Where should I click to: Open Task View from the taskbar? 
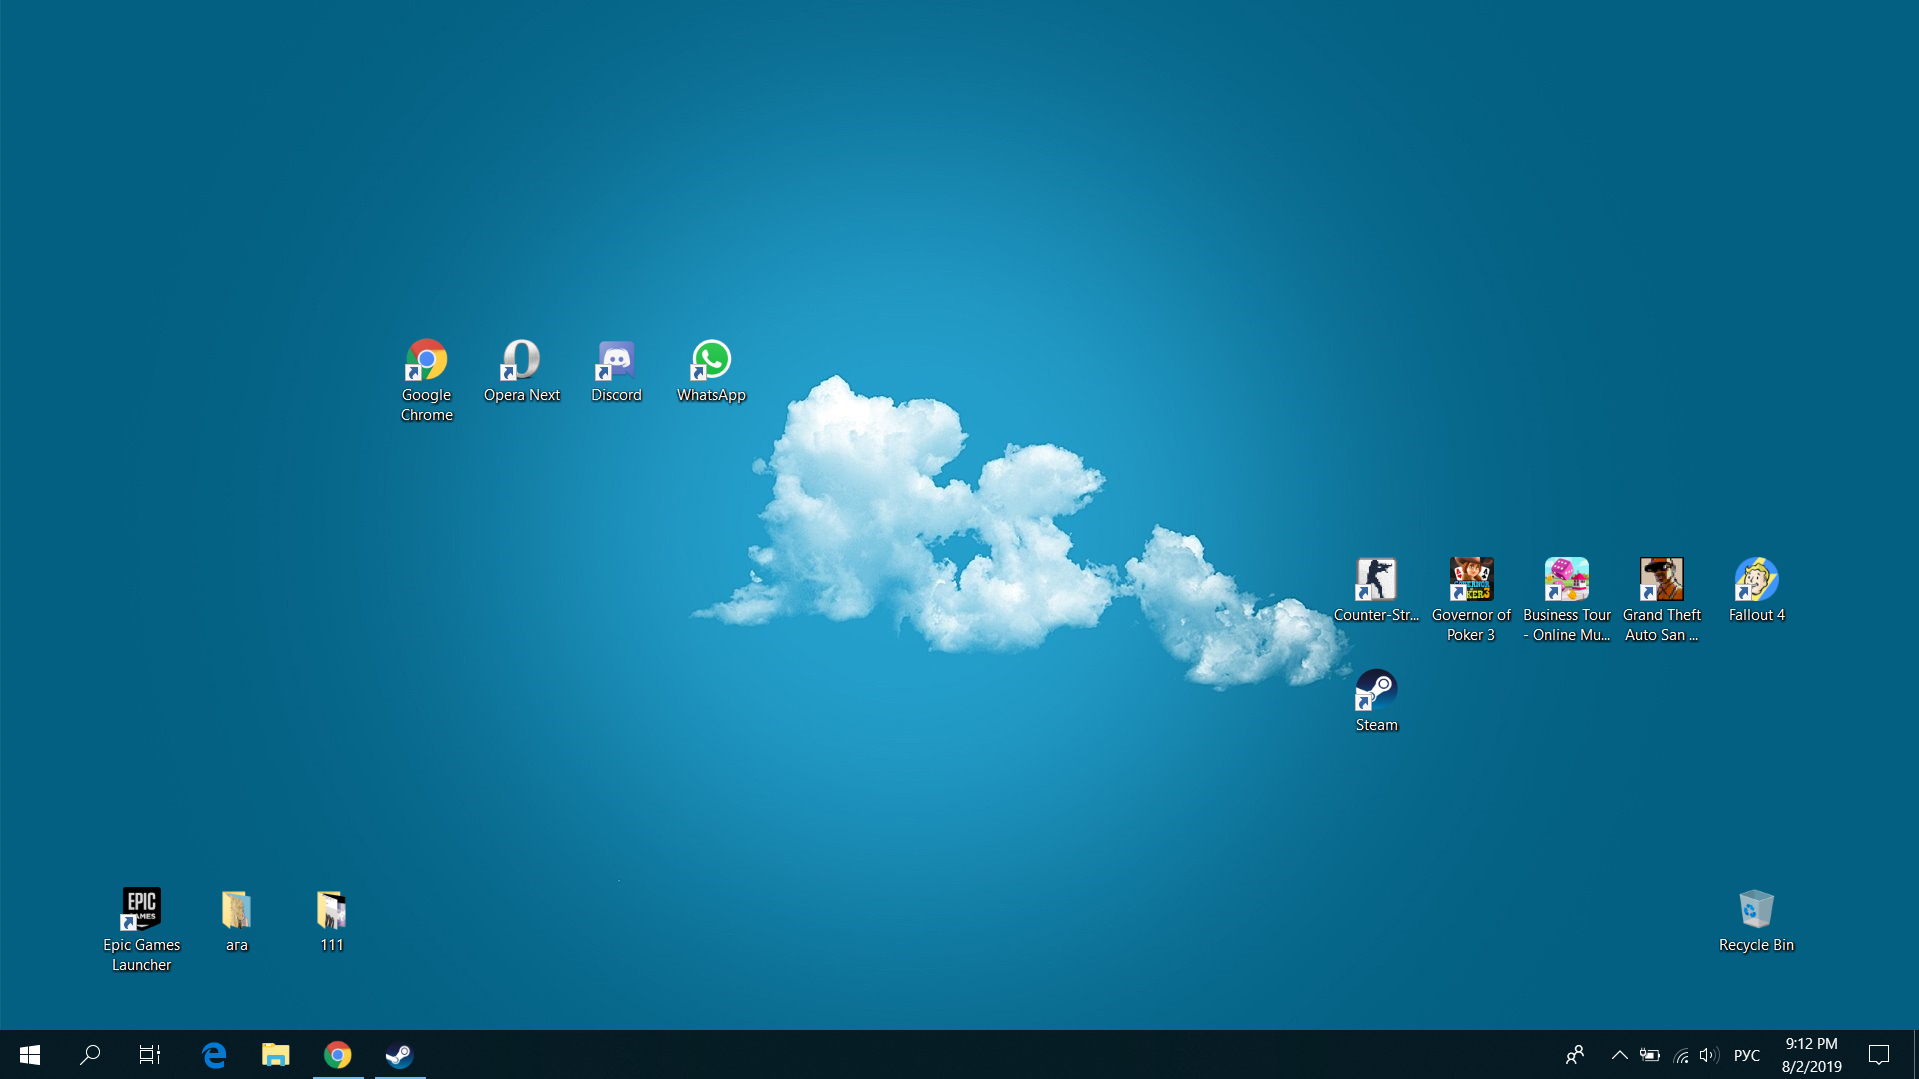(x=150, y=1054)
